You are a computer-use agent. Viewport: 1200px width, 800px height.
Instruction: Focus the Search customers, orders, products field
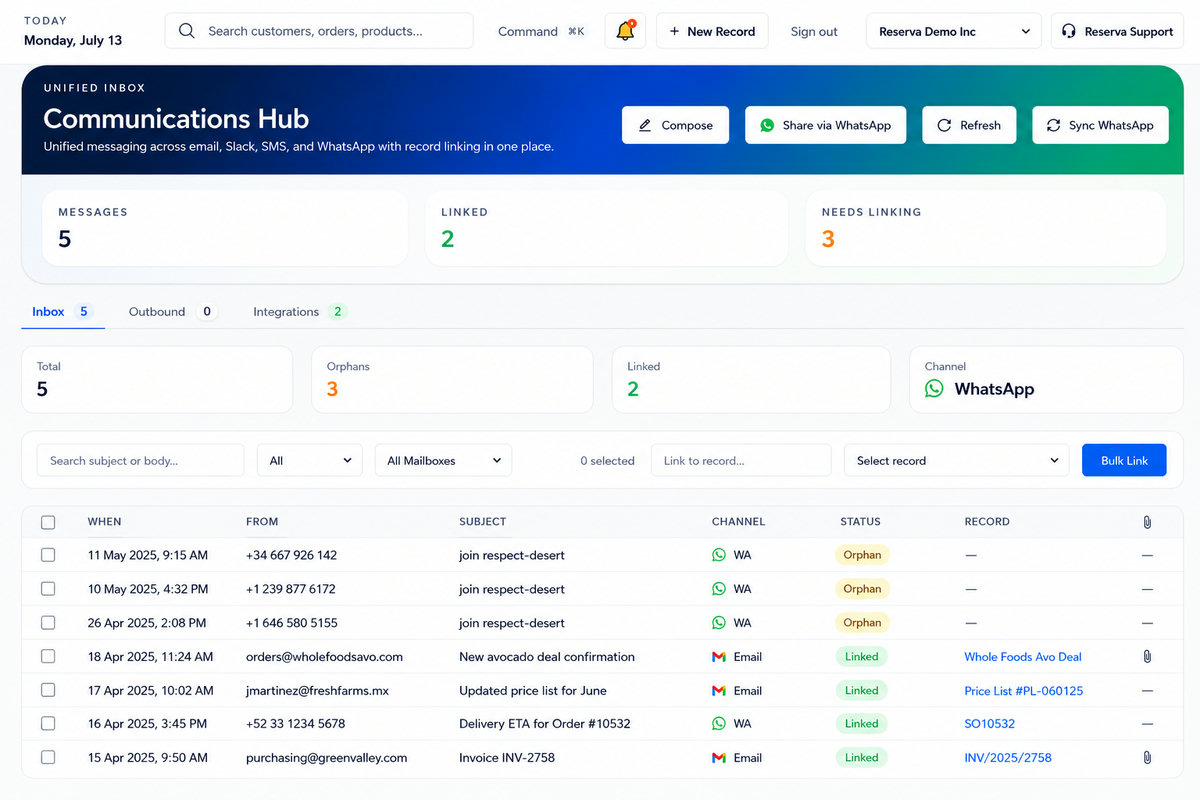319,31
